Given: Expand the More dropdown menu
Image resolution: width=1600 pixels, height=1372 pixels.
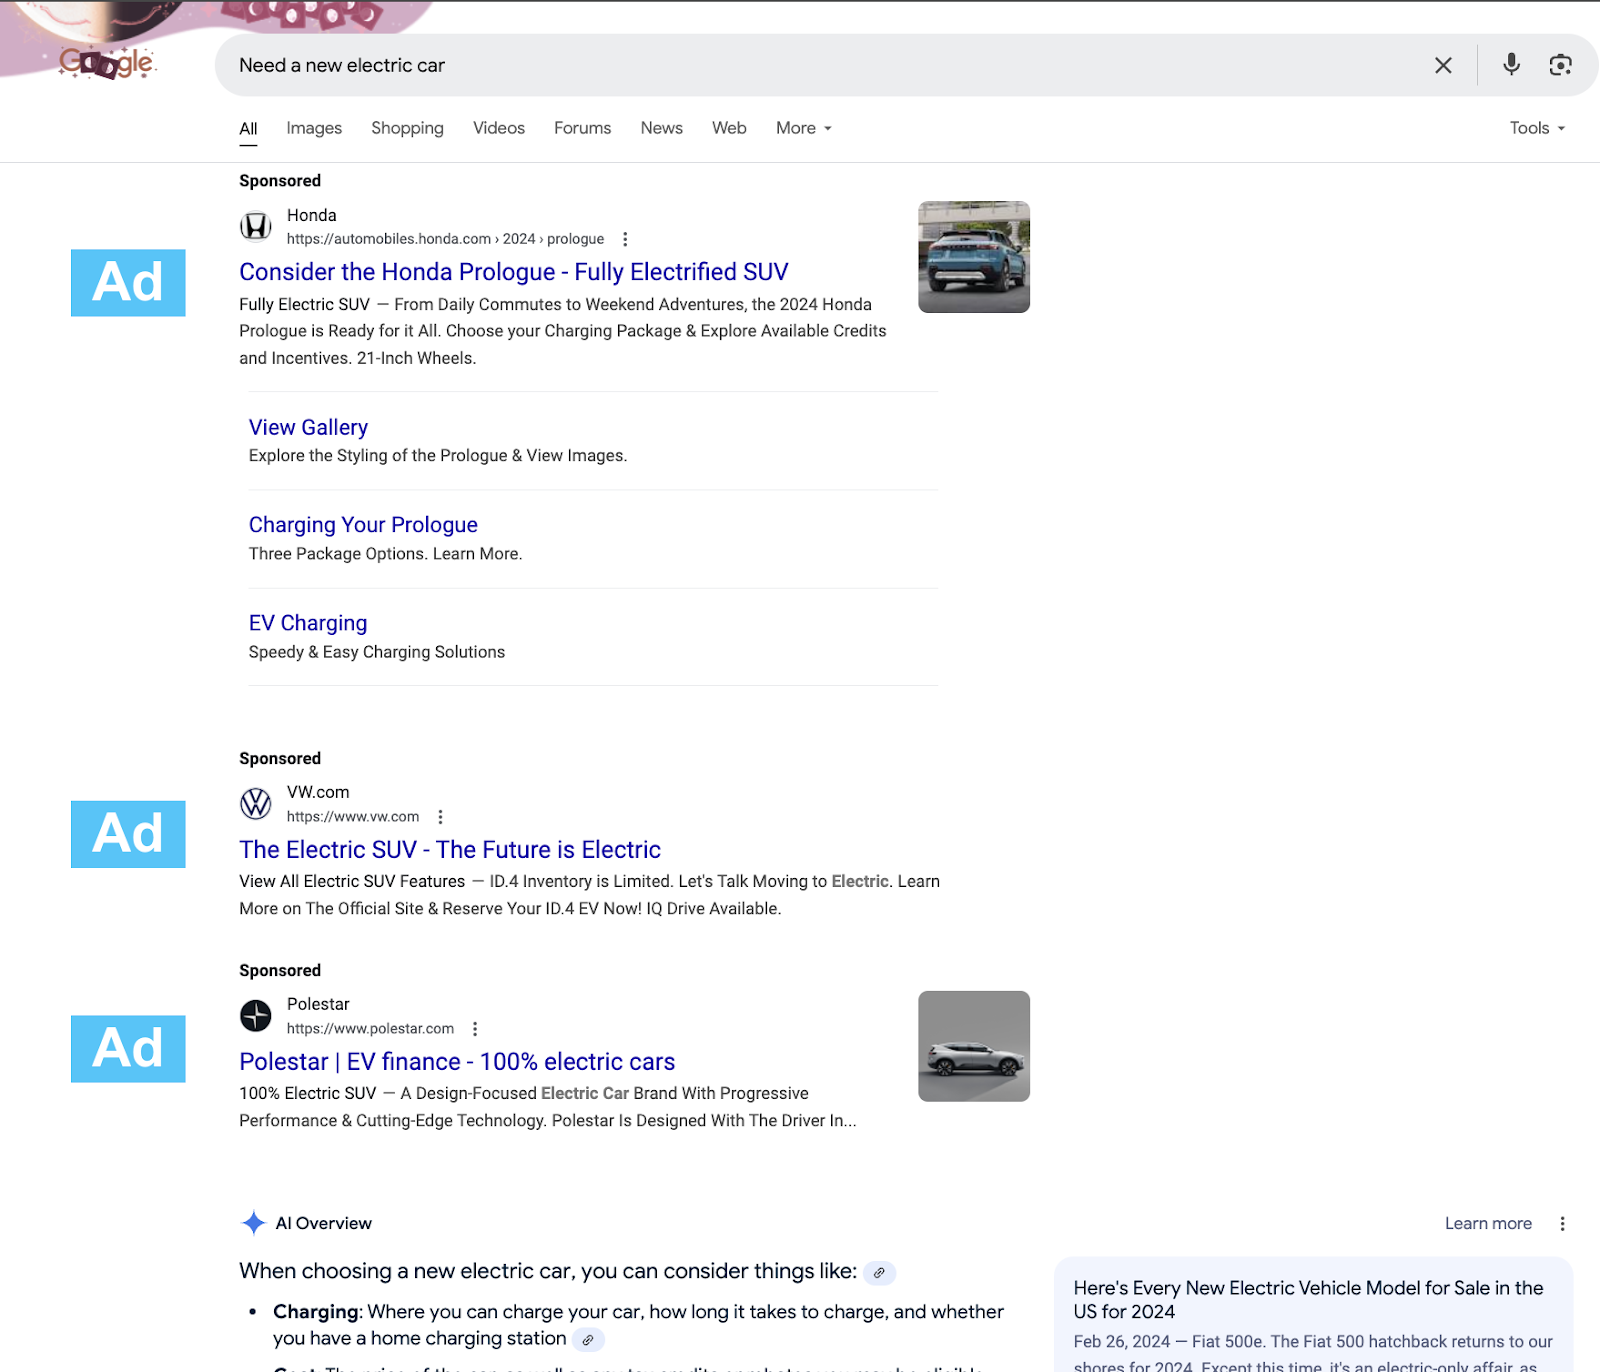Looking at the screenshot, I should [804, 128].
